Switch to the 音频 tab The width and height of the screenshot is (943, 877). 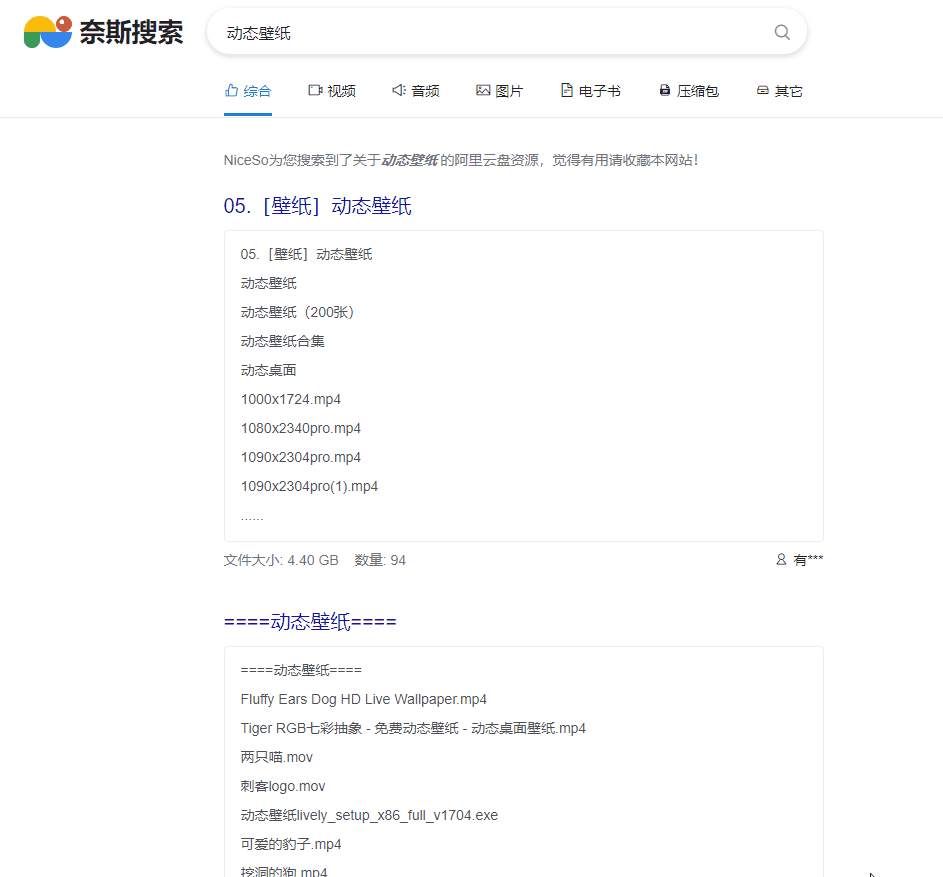(x=416, y=91)
